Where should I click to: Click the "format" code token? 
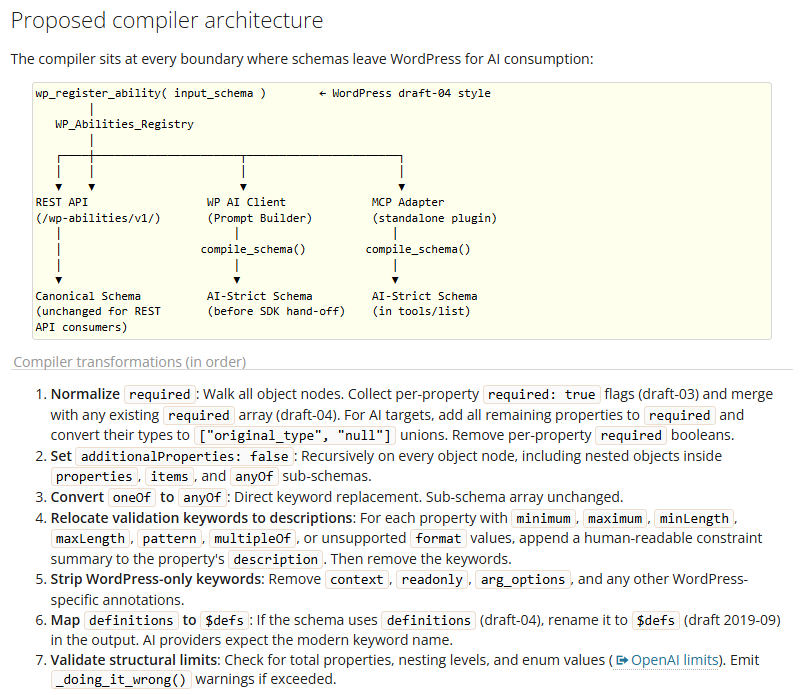438,539
